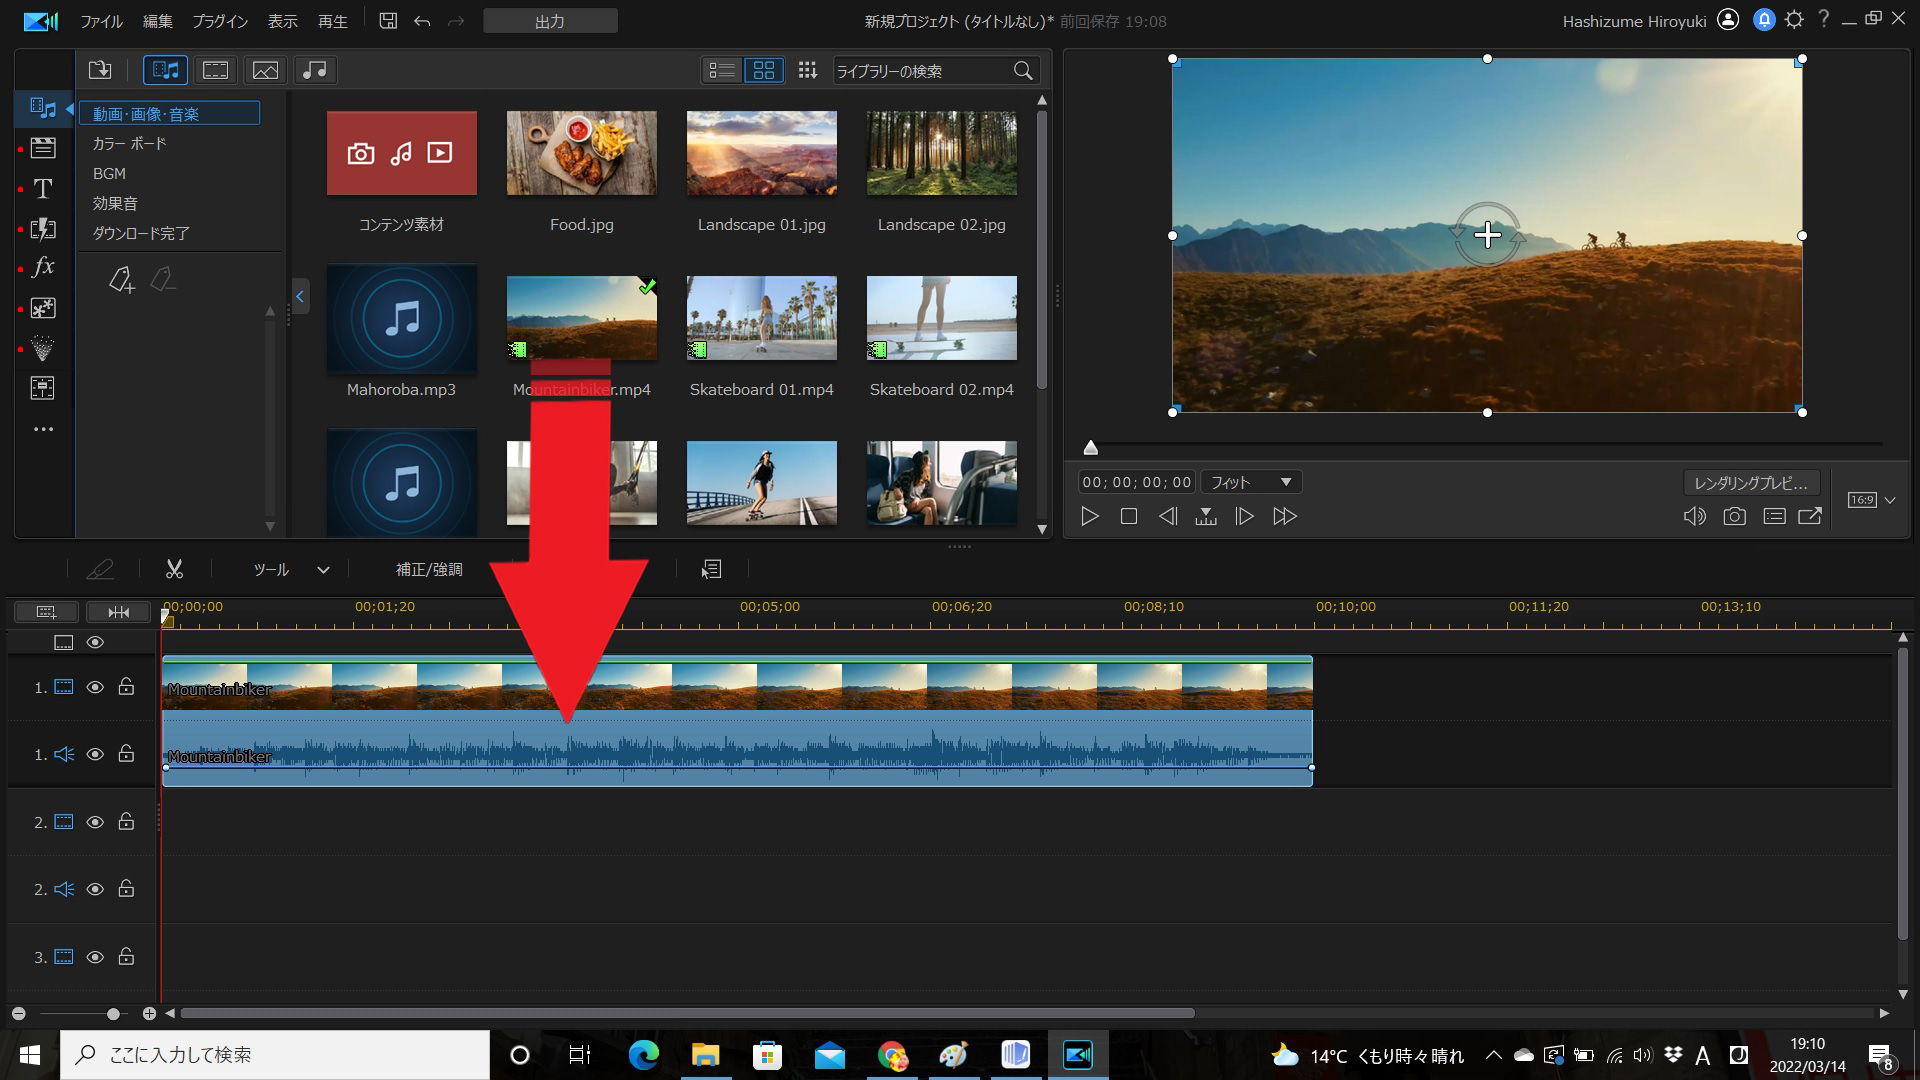Switch library to detail list view
This screenshot has height=1080, width=1920.
721,70
